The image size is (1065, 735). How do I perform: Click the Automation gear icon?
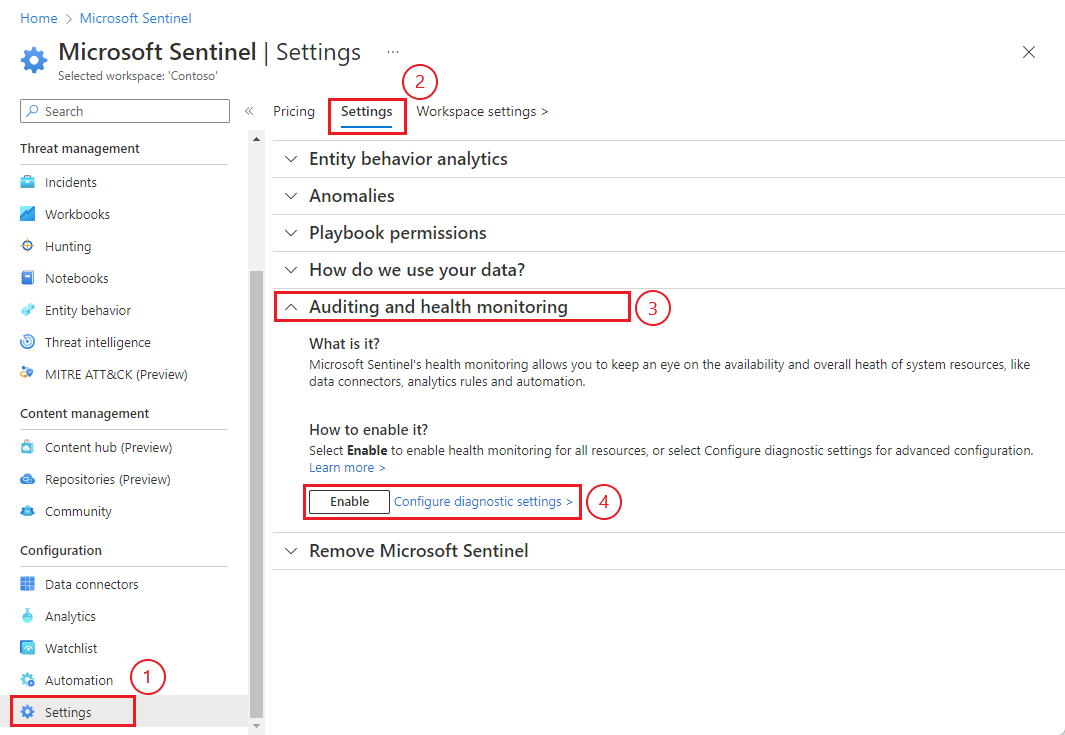(28, 680)
